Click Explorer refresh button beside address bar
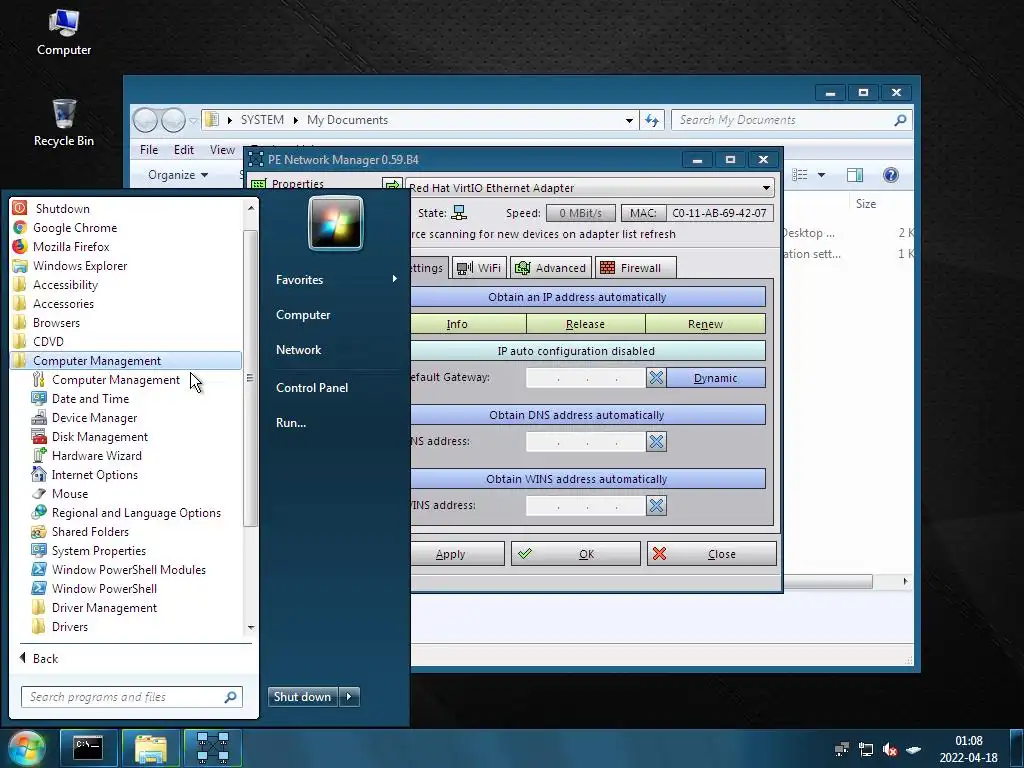The image size is (1024, 768). click(652, 120)
